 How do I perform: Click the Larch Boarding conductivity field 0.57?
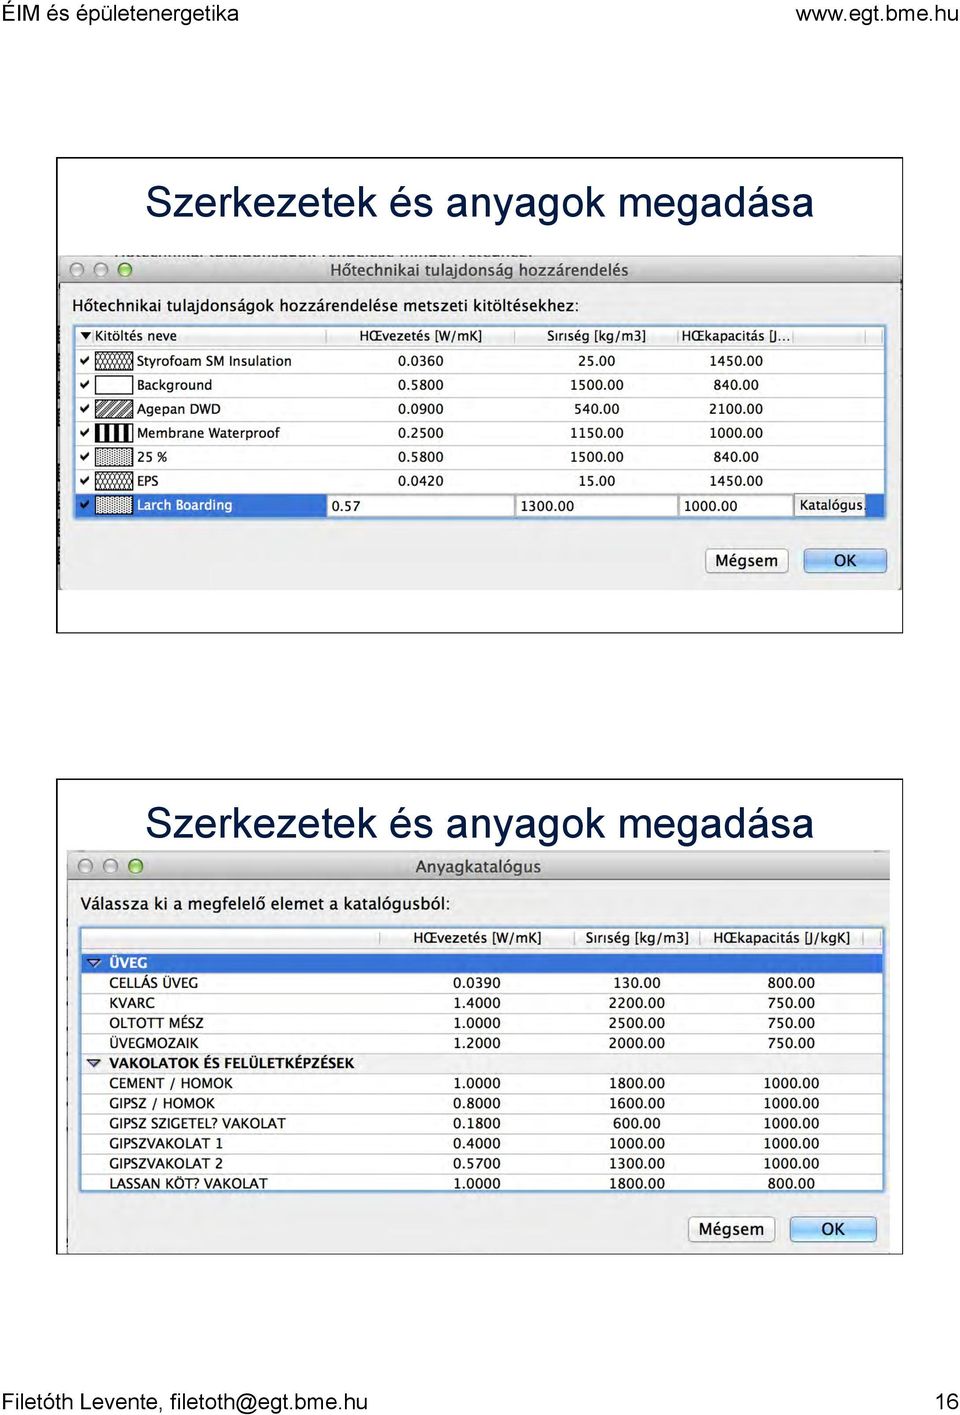click(x=420, y=506)
